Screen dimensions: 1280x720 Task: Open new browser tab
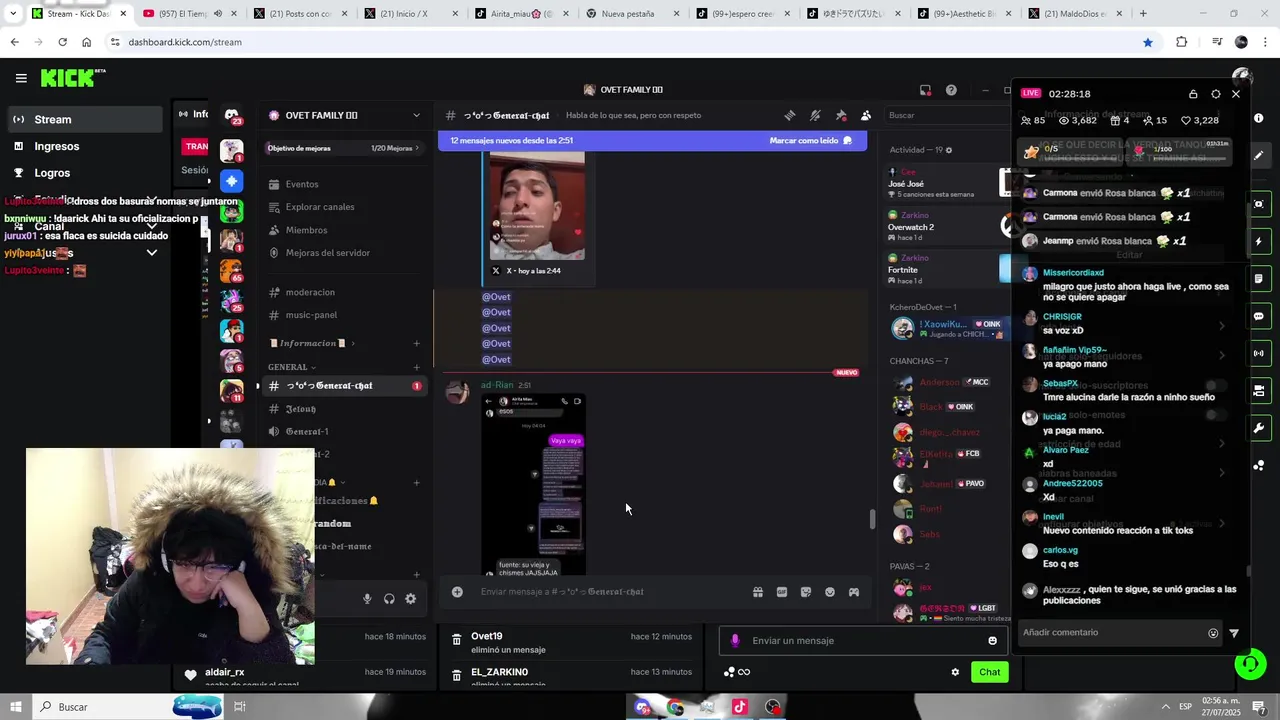[x=1143, y=14]
